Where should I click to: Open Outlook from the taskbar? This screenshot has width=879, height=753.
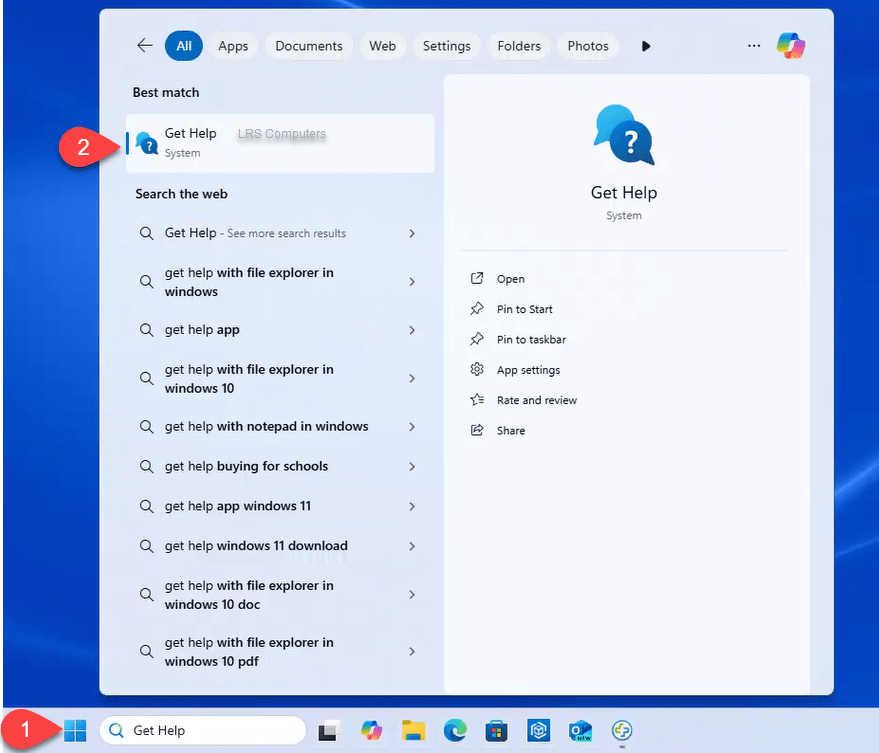tap(580, 731)
